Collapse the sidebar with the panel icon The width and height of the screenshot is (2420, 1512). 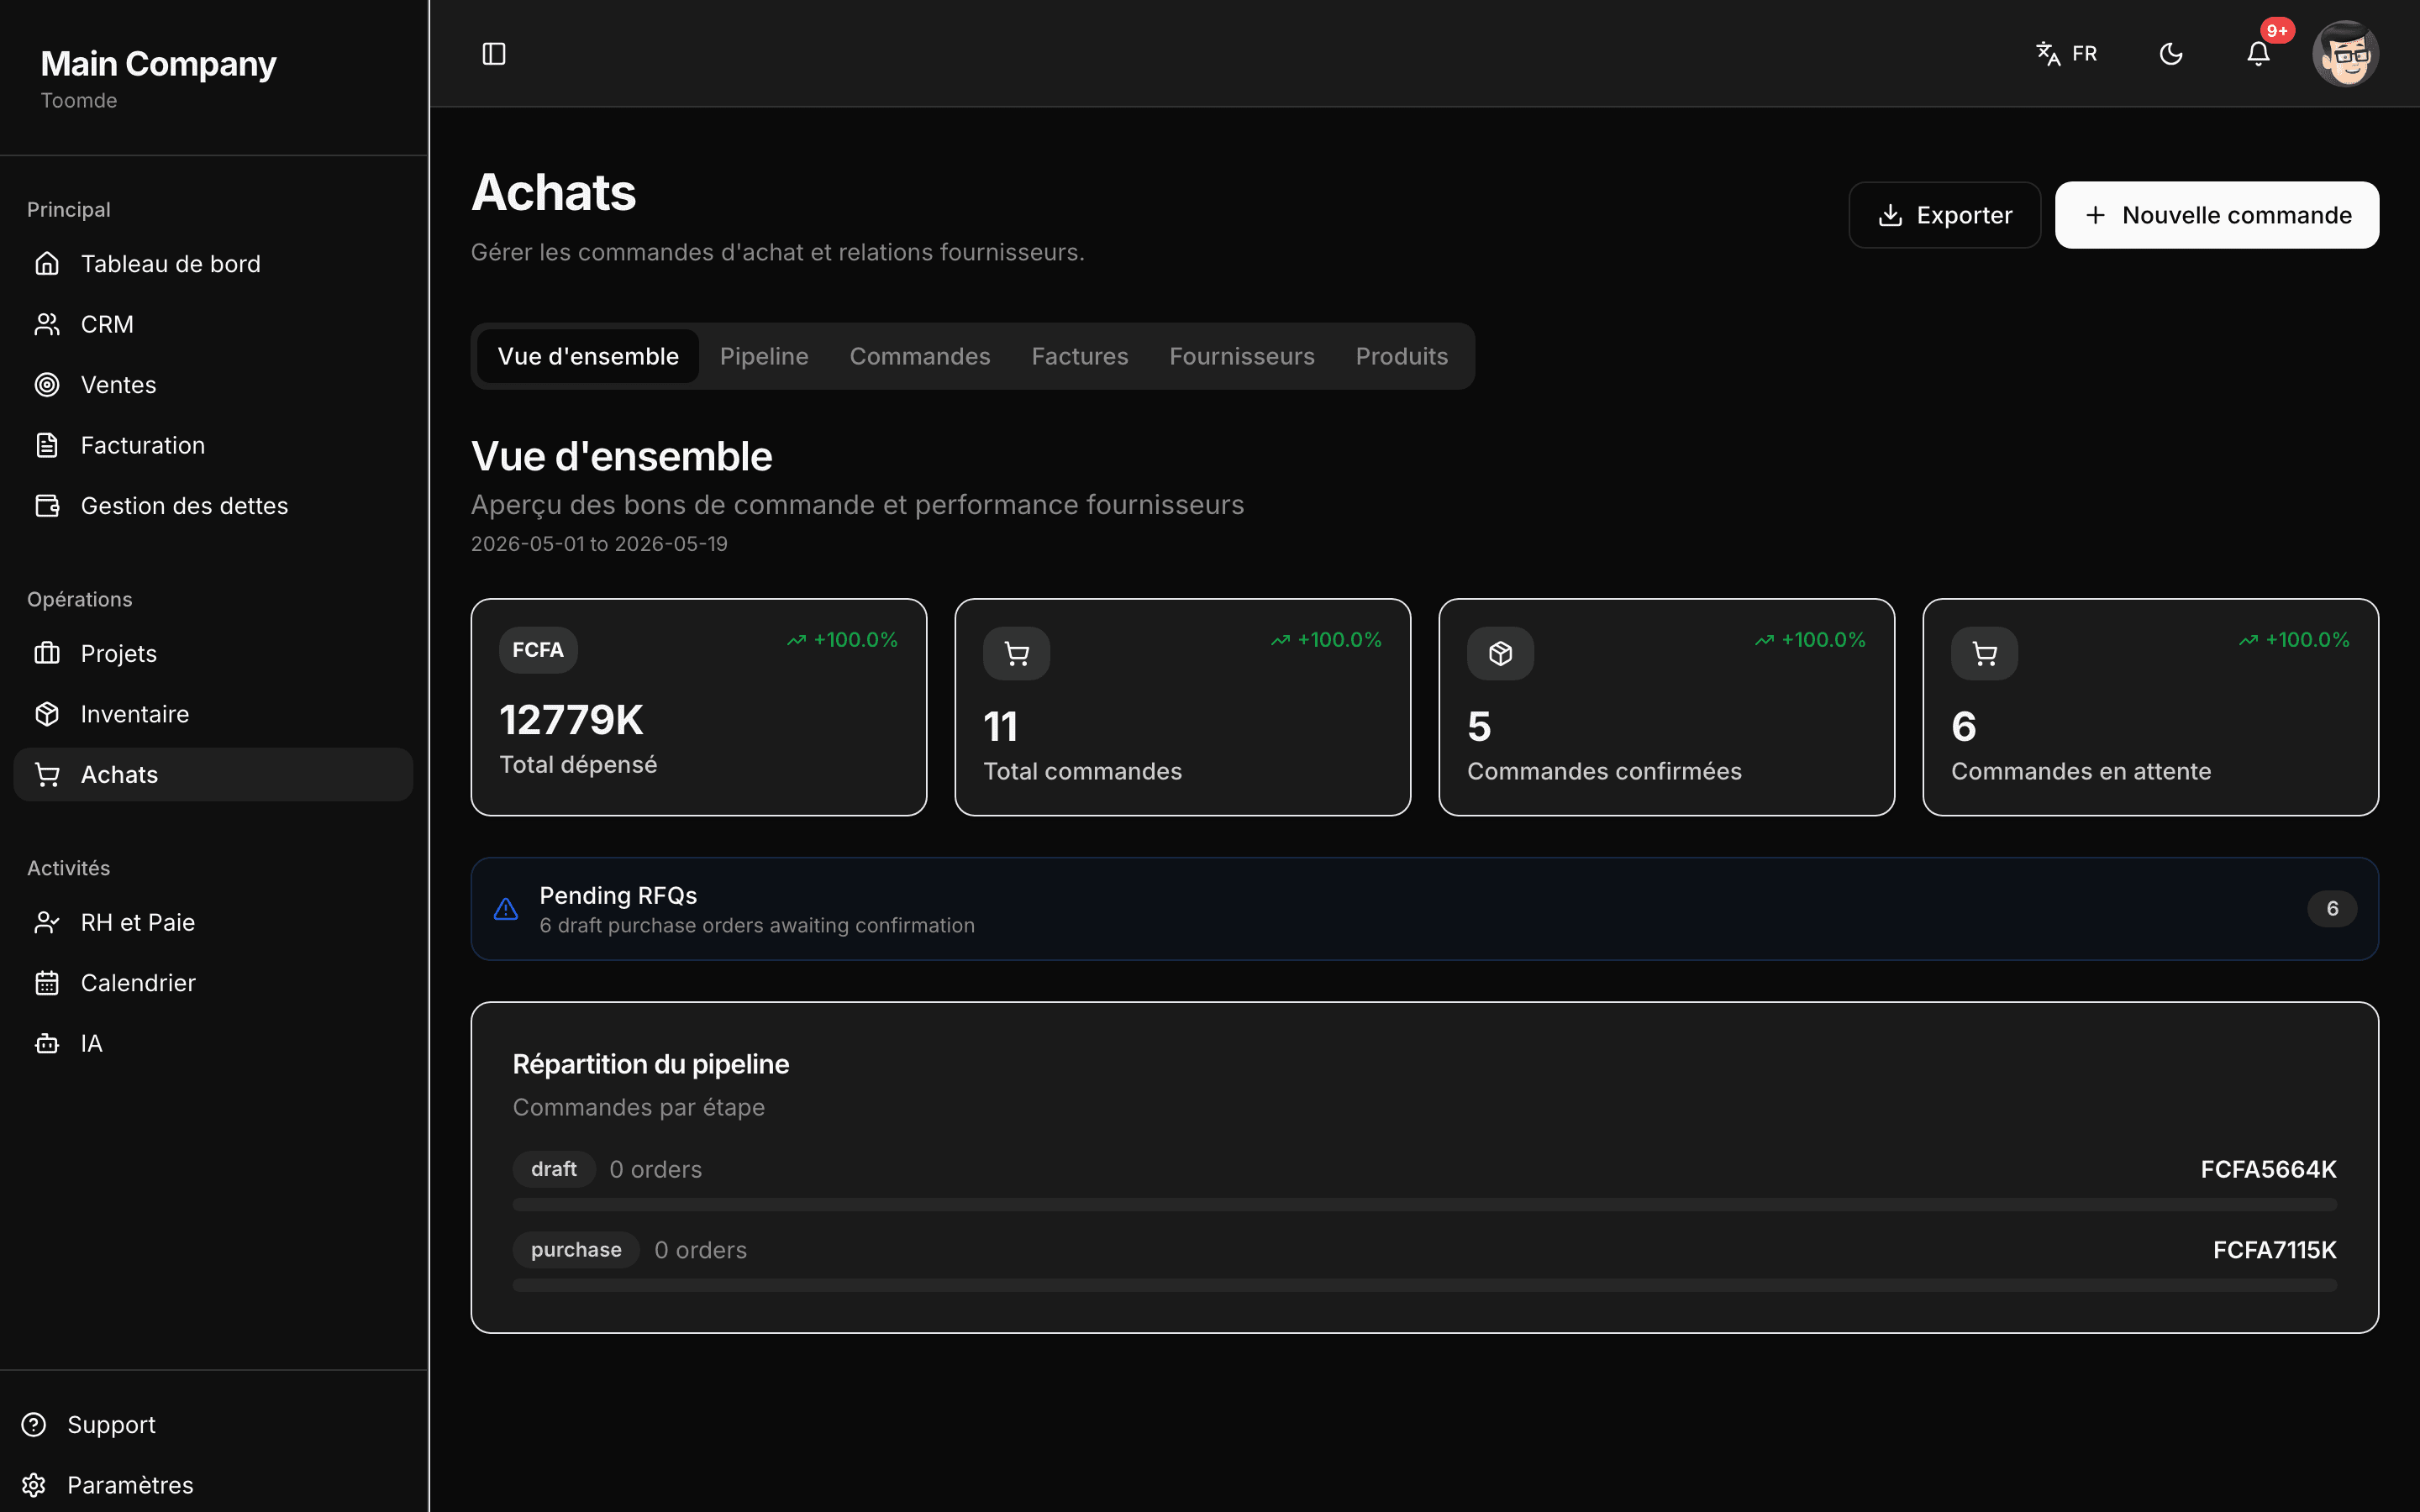[x=494, y=54]
